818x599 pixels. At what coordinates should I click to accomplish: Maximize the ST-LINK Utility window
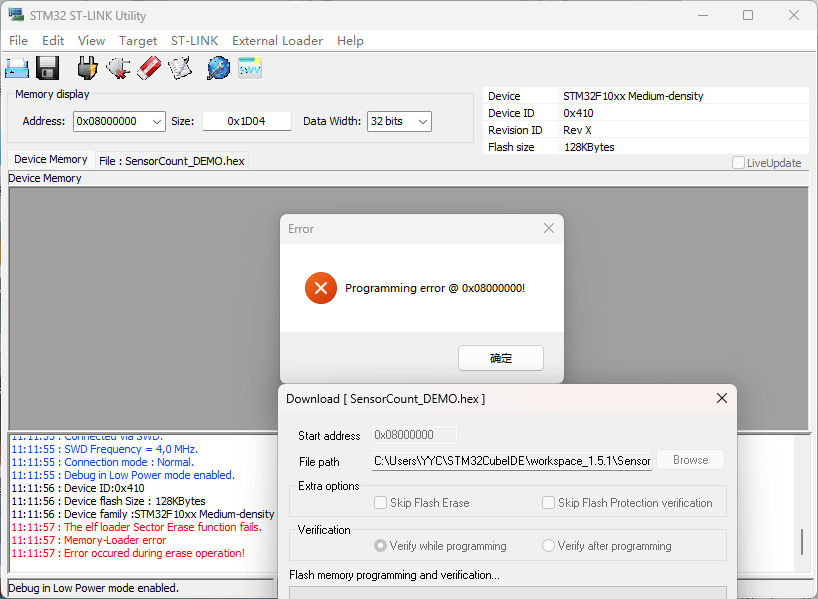point(748,15)
